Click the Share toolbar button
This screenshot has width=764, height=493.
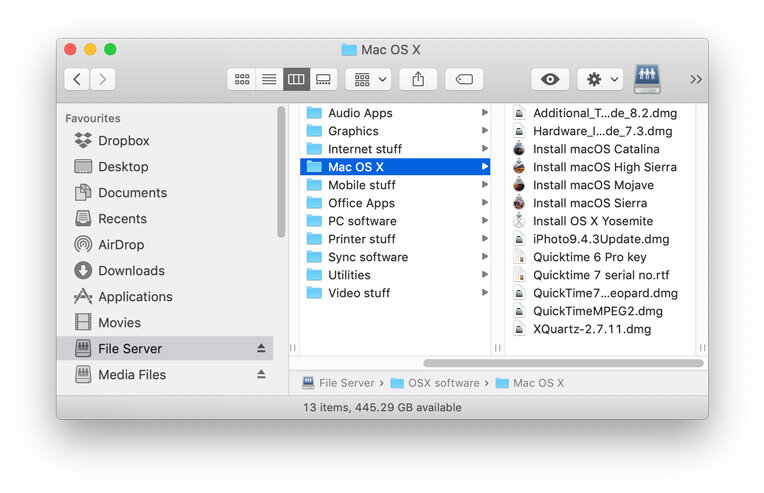(x=418, y=79)
